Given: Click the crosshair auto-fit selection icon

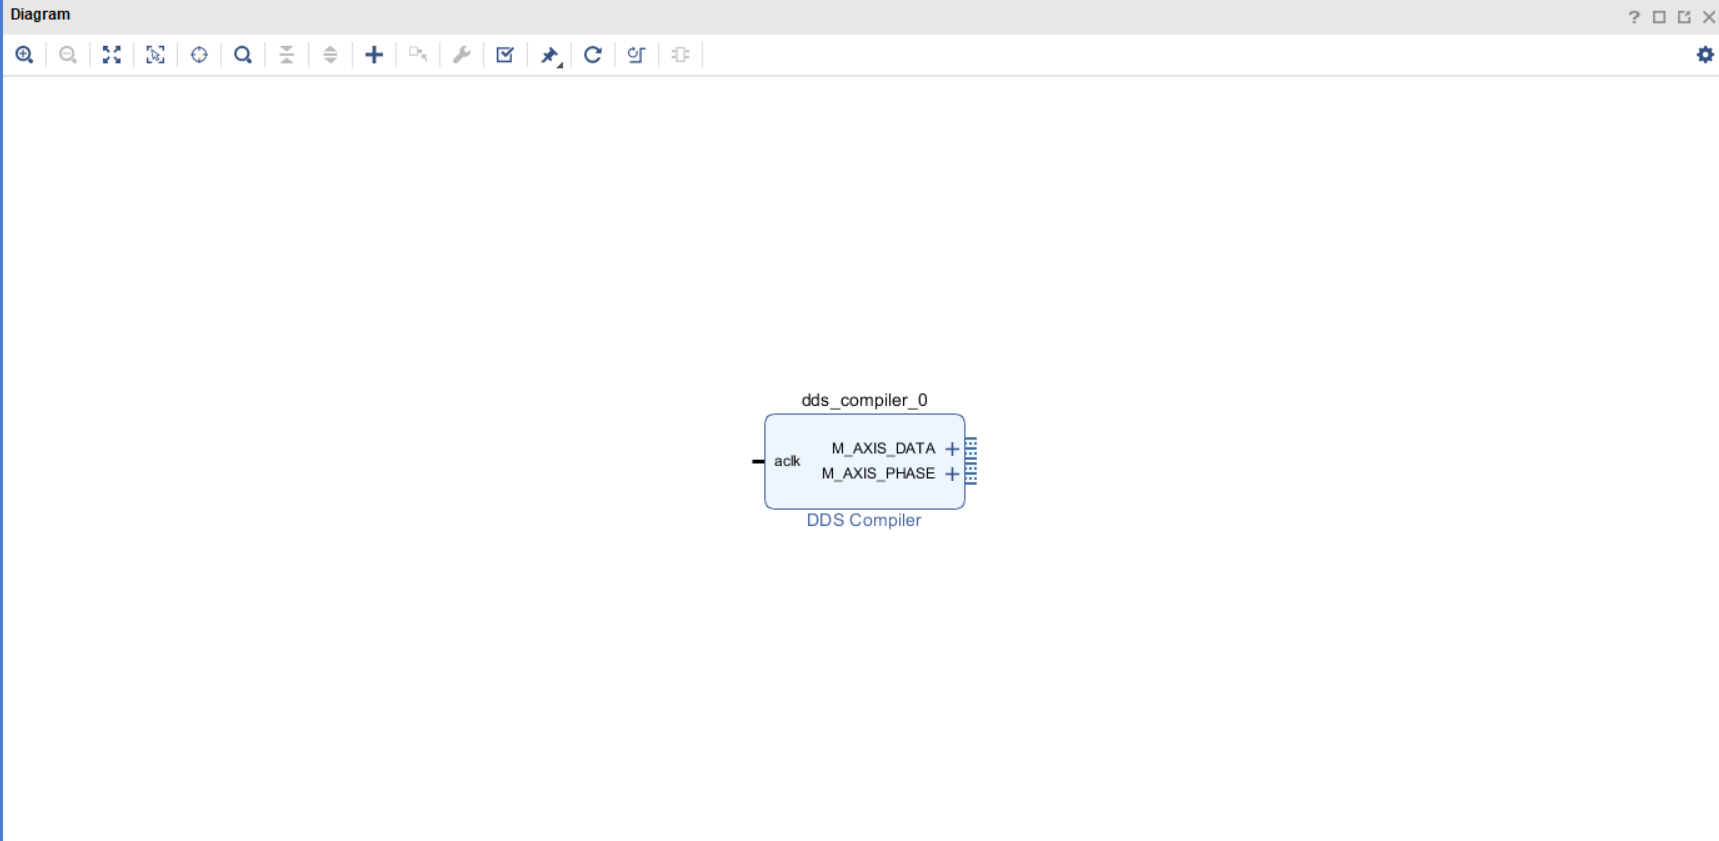Looking at the screenshot, I should [x=199, y=55].
